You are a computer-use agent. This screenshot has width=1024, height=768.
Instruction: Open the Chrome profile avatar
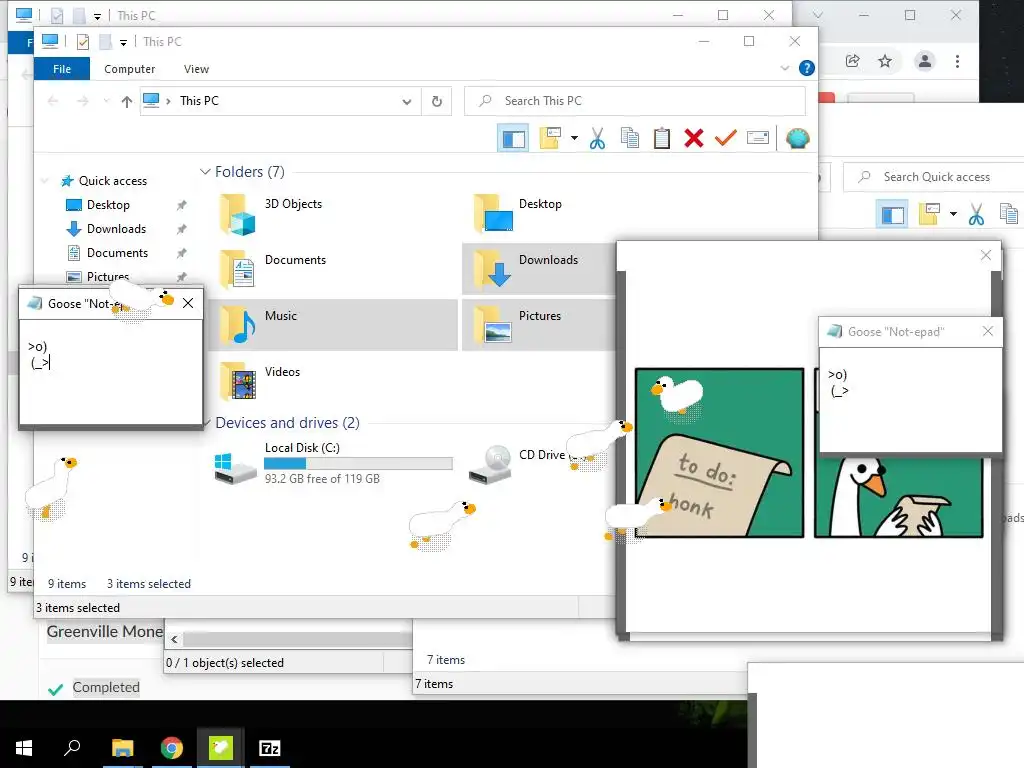click(924, 61)
